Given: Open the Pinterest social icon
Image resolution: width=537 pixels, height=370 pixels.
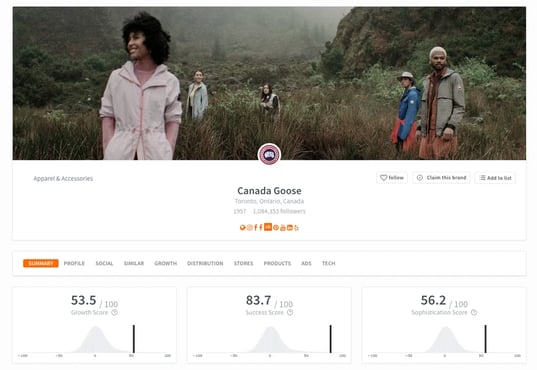Looking at the screenshot, I should (276, 227).
